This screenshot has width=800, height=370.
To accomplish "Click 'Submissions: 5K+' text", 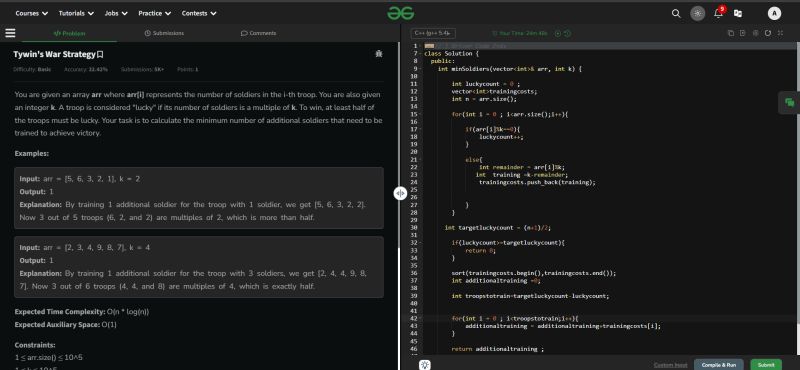I will 142,69.
